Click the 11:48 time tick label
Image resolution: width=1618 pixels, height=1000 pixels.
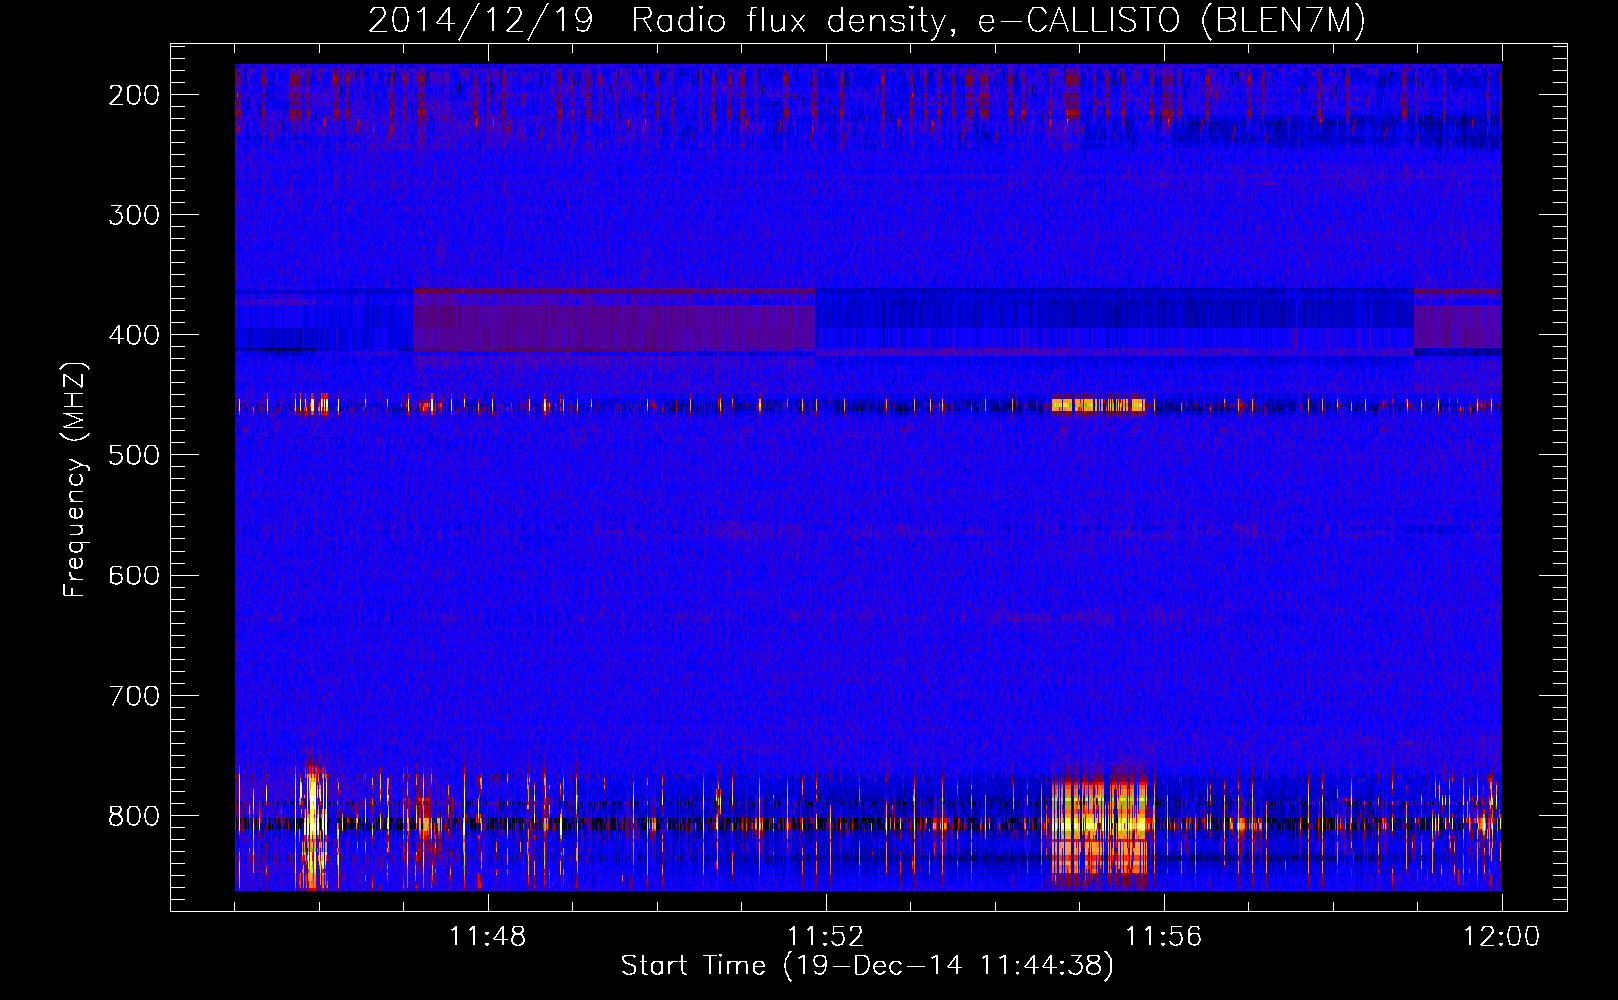(488, 937)
